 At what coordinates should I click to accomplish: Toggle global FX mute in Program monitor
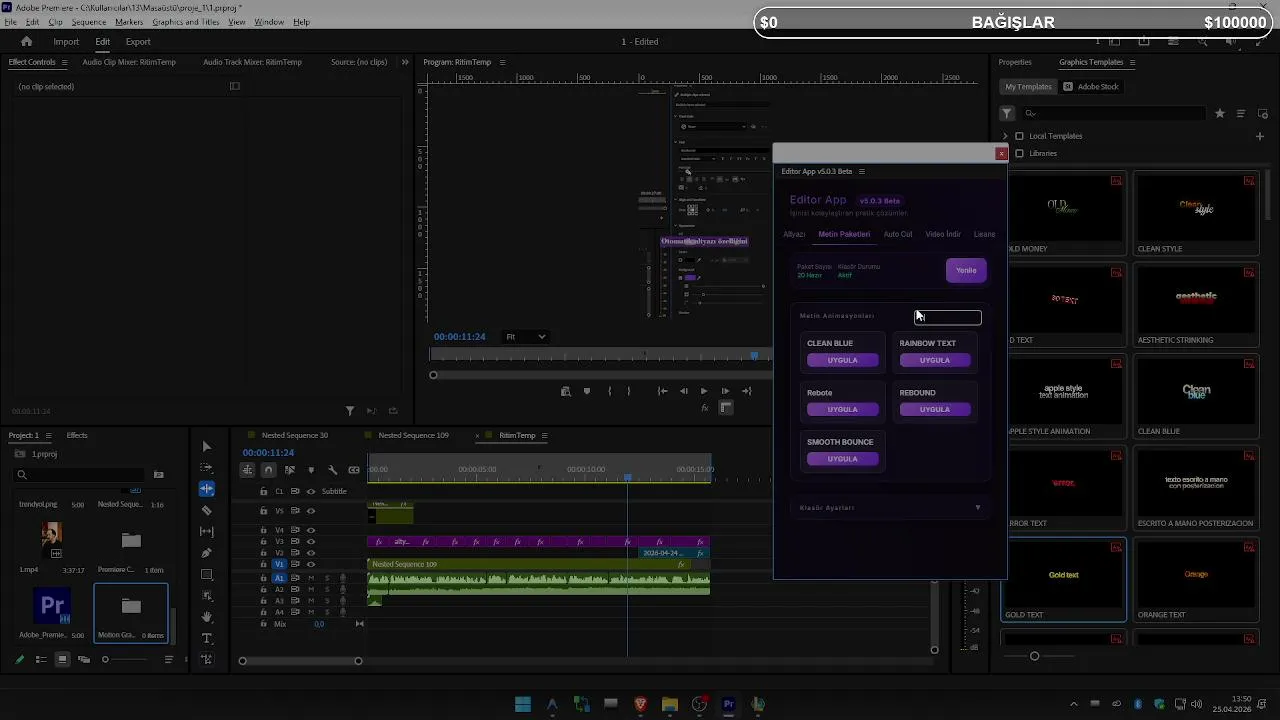coord(705,408)
